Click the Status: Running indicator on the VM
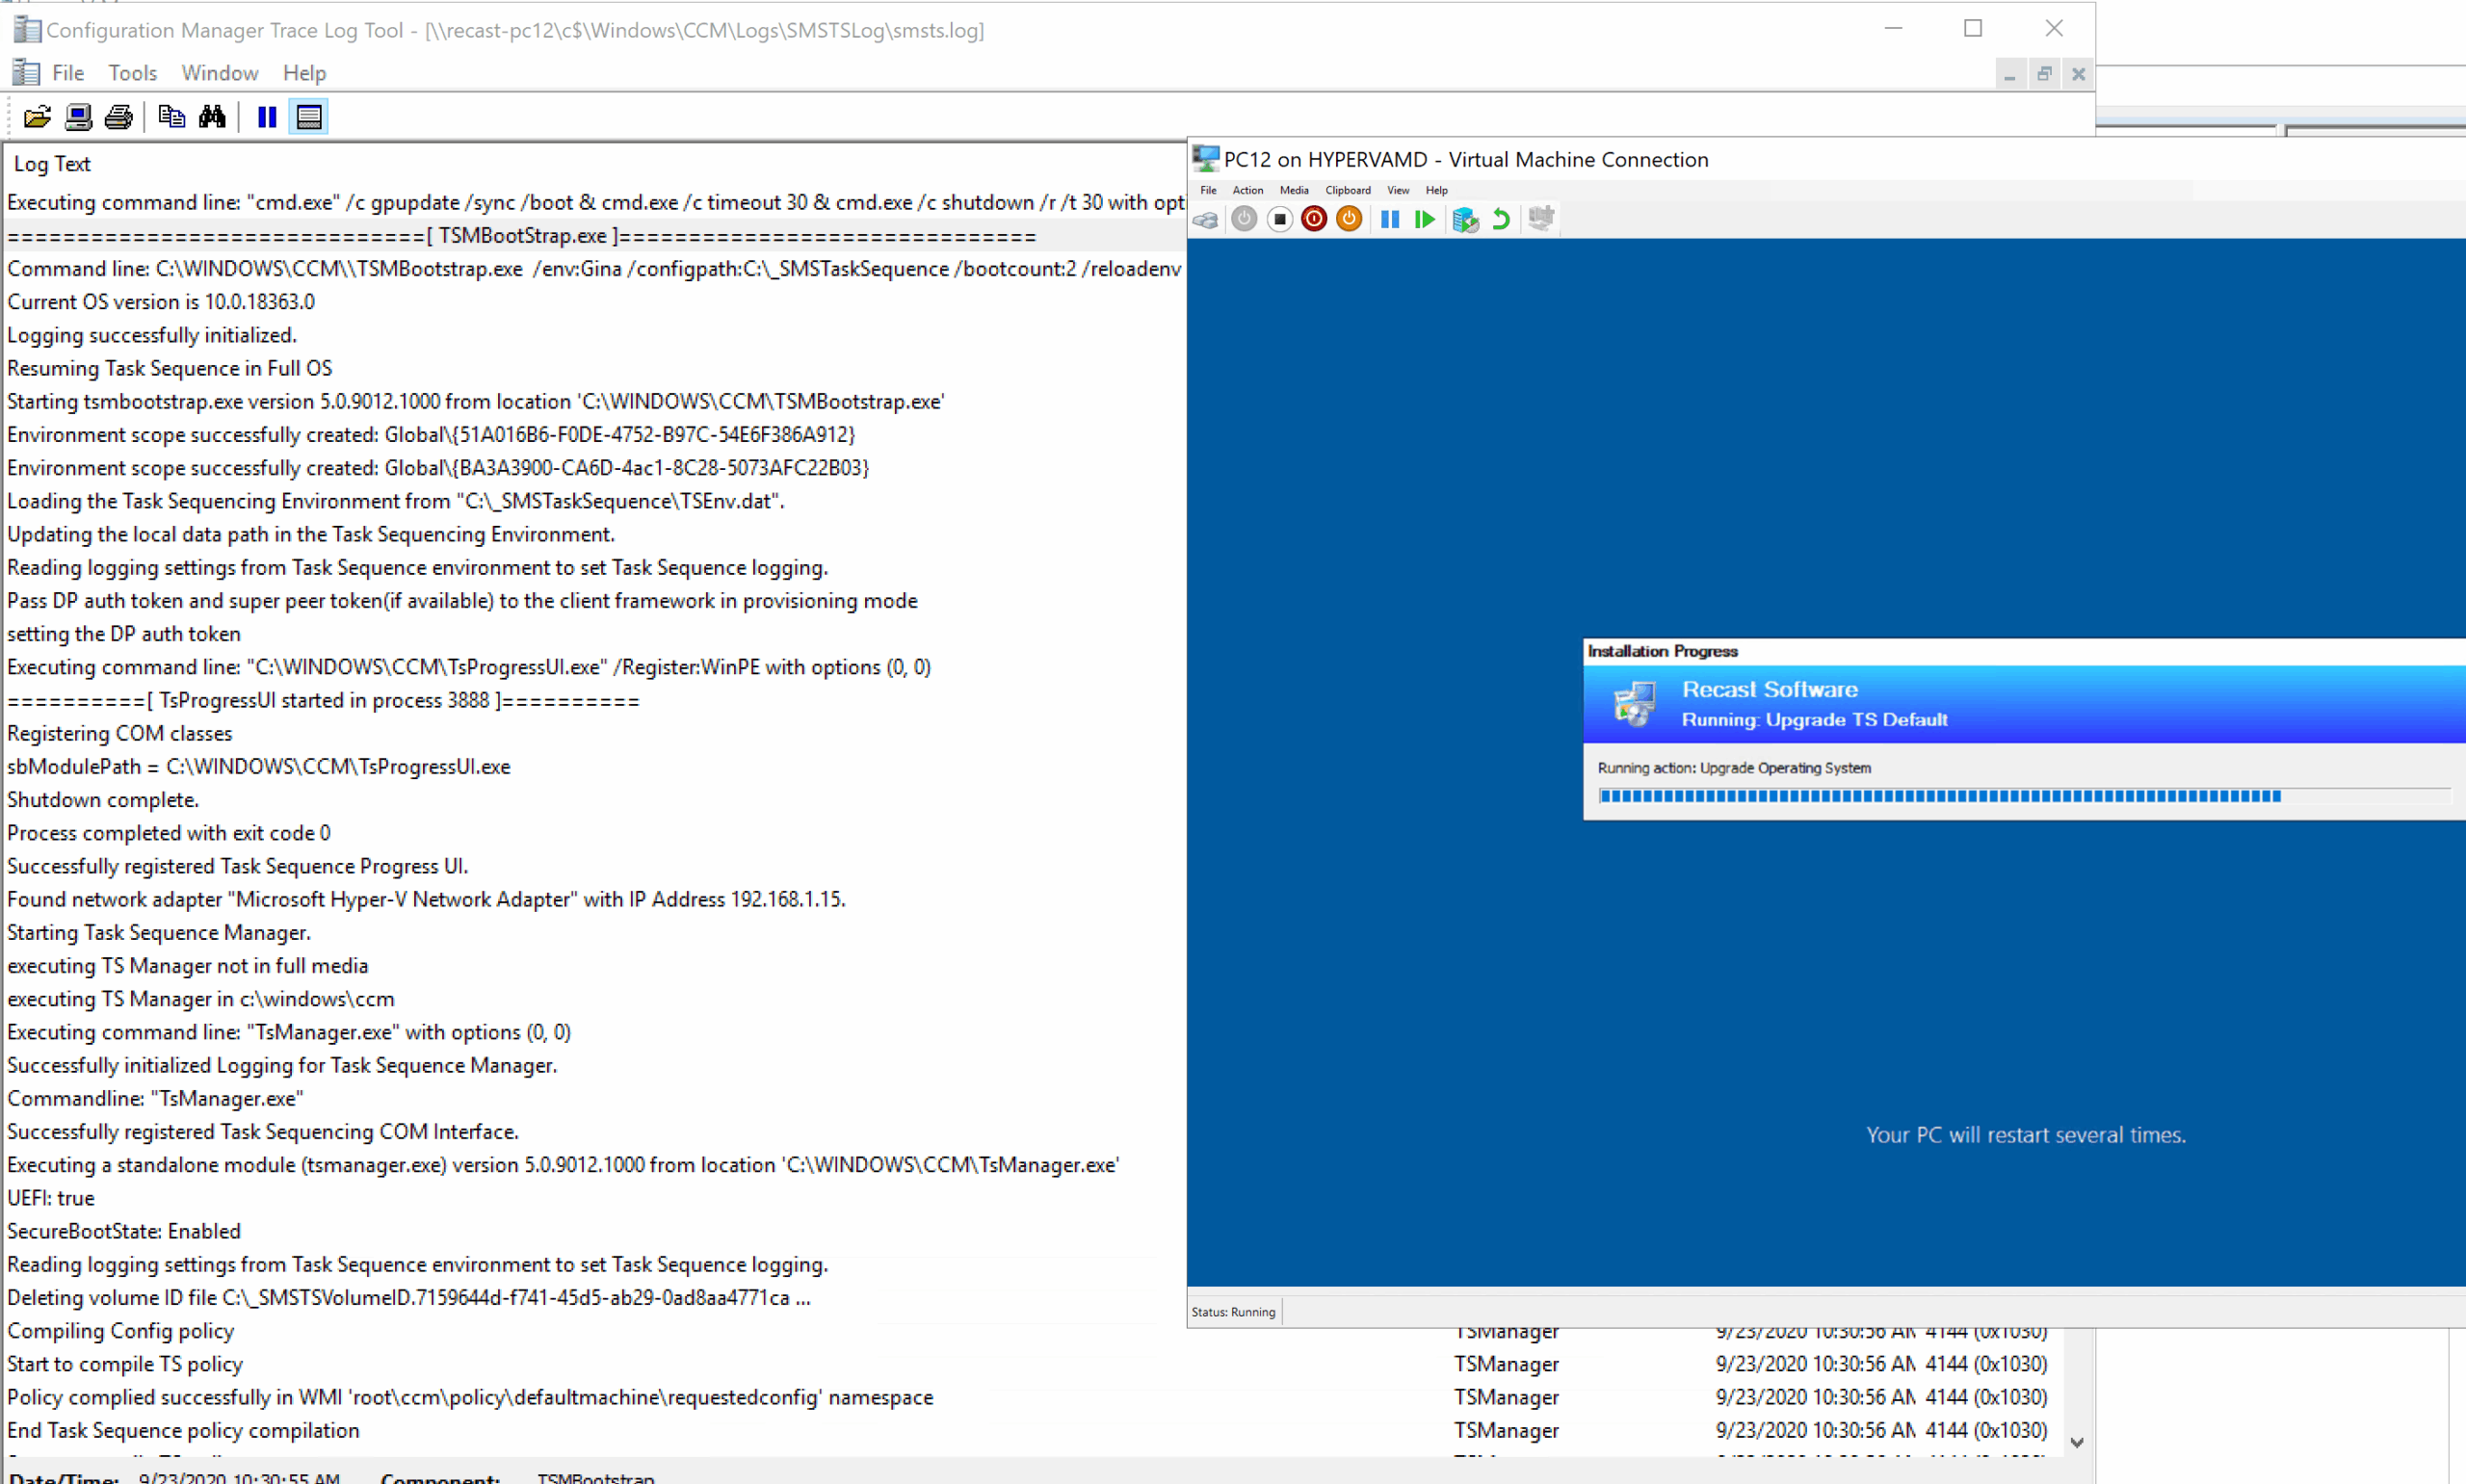Image resolution: width=2466 pixels, height=1484 pixels. click(1233, 1311)
